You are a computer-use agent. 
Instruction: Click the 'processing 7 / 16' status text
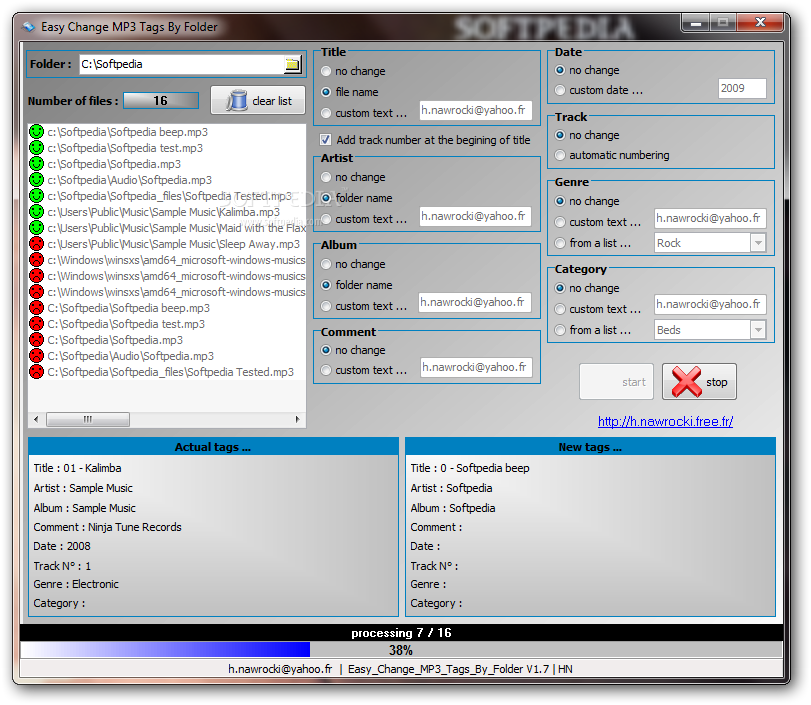click(x=401, y=633)
